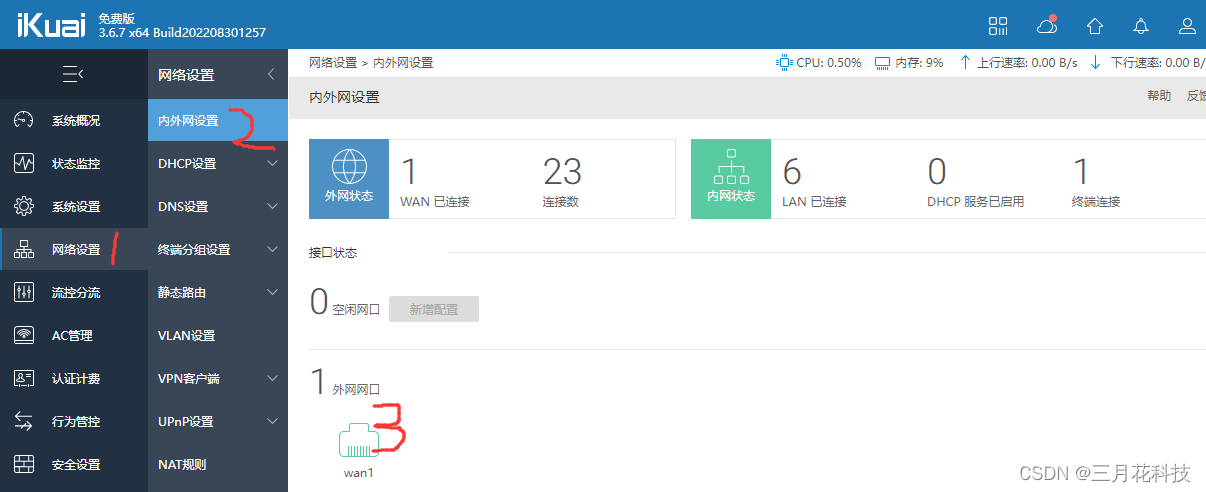
Task: Open the user account icon
Action: point(1188,25)
